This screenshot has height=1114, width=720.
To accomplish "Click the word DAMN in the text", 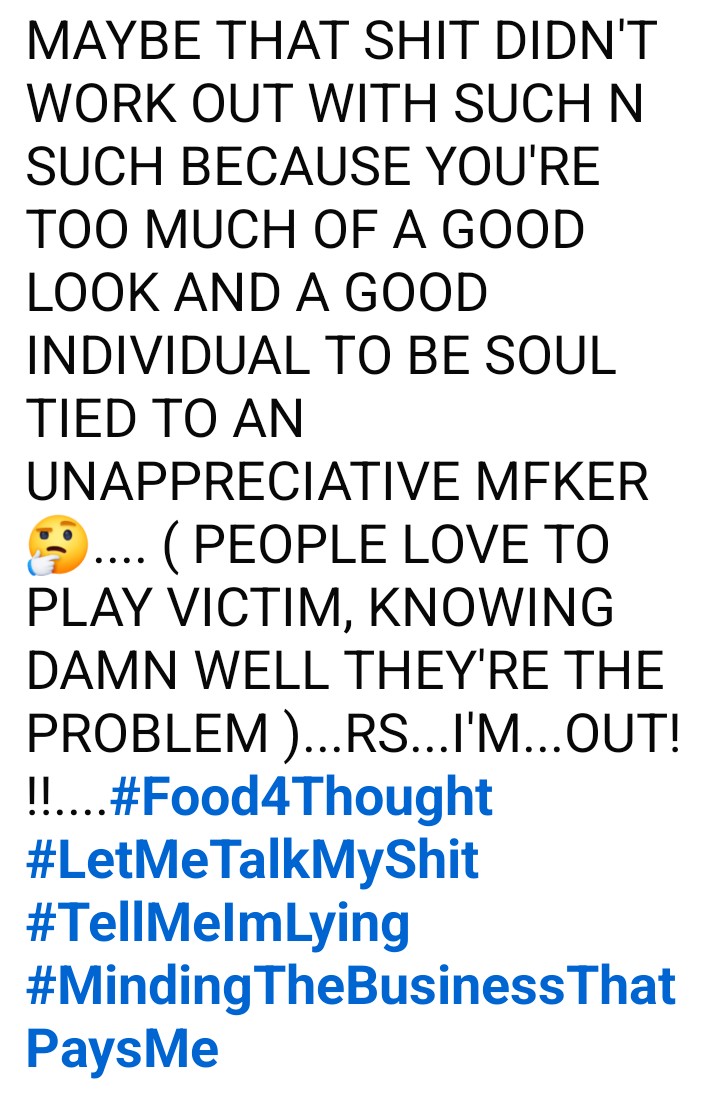I will tap(102, 671).
